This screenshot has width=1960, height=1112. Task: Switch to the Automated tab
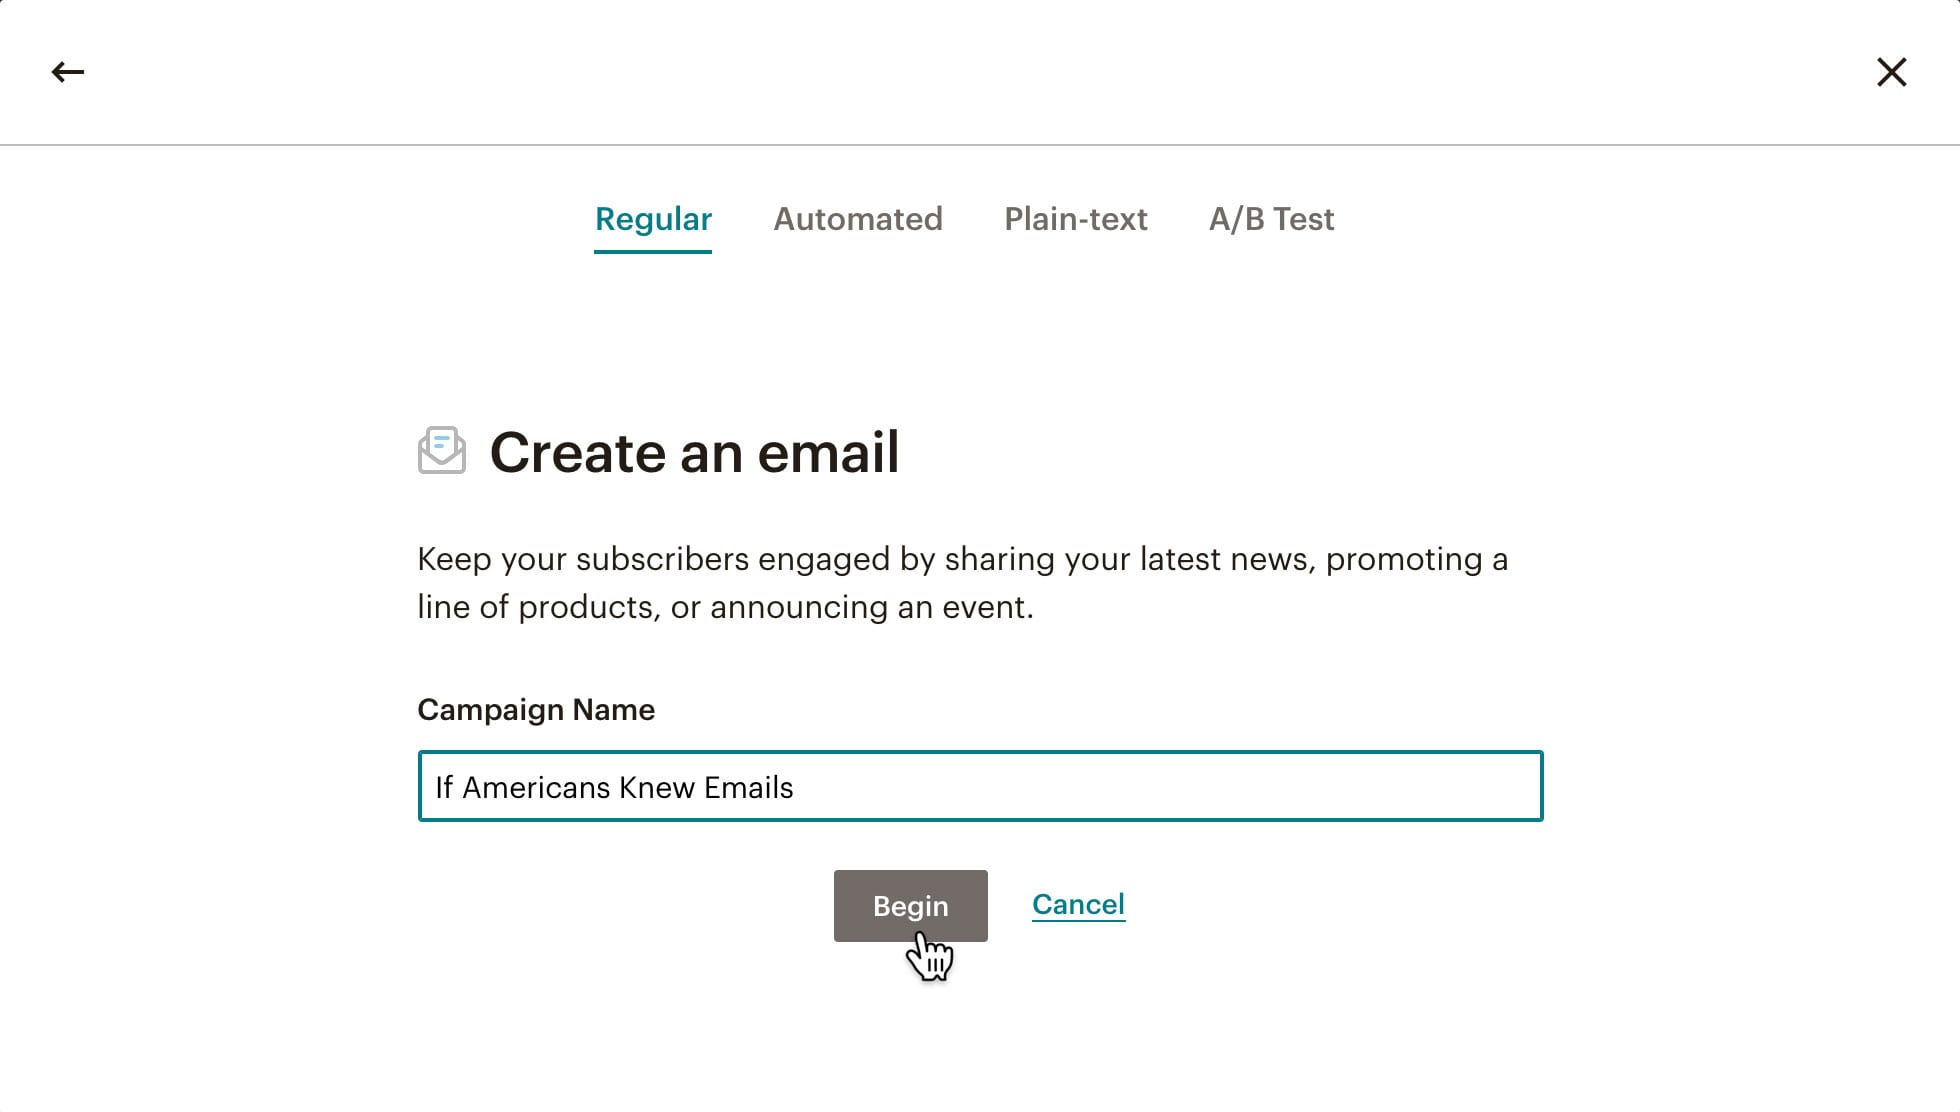click(857, 219)
